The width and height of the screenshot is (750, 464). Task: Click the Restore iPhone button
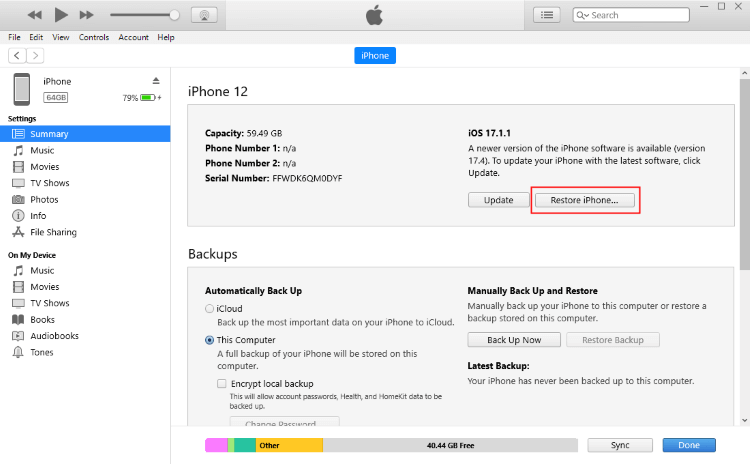[585, 200]
